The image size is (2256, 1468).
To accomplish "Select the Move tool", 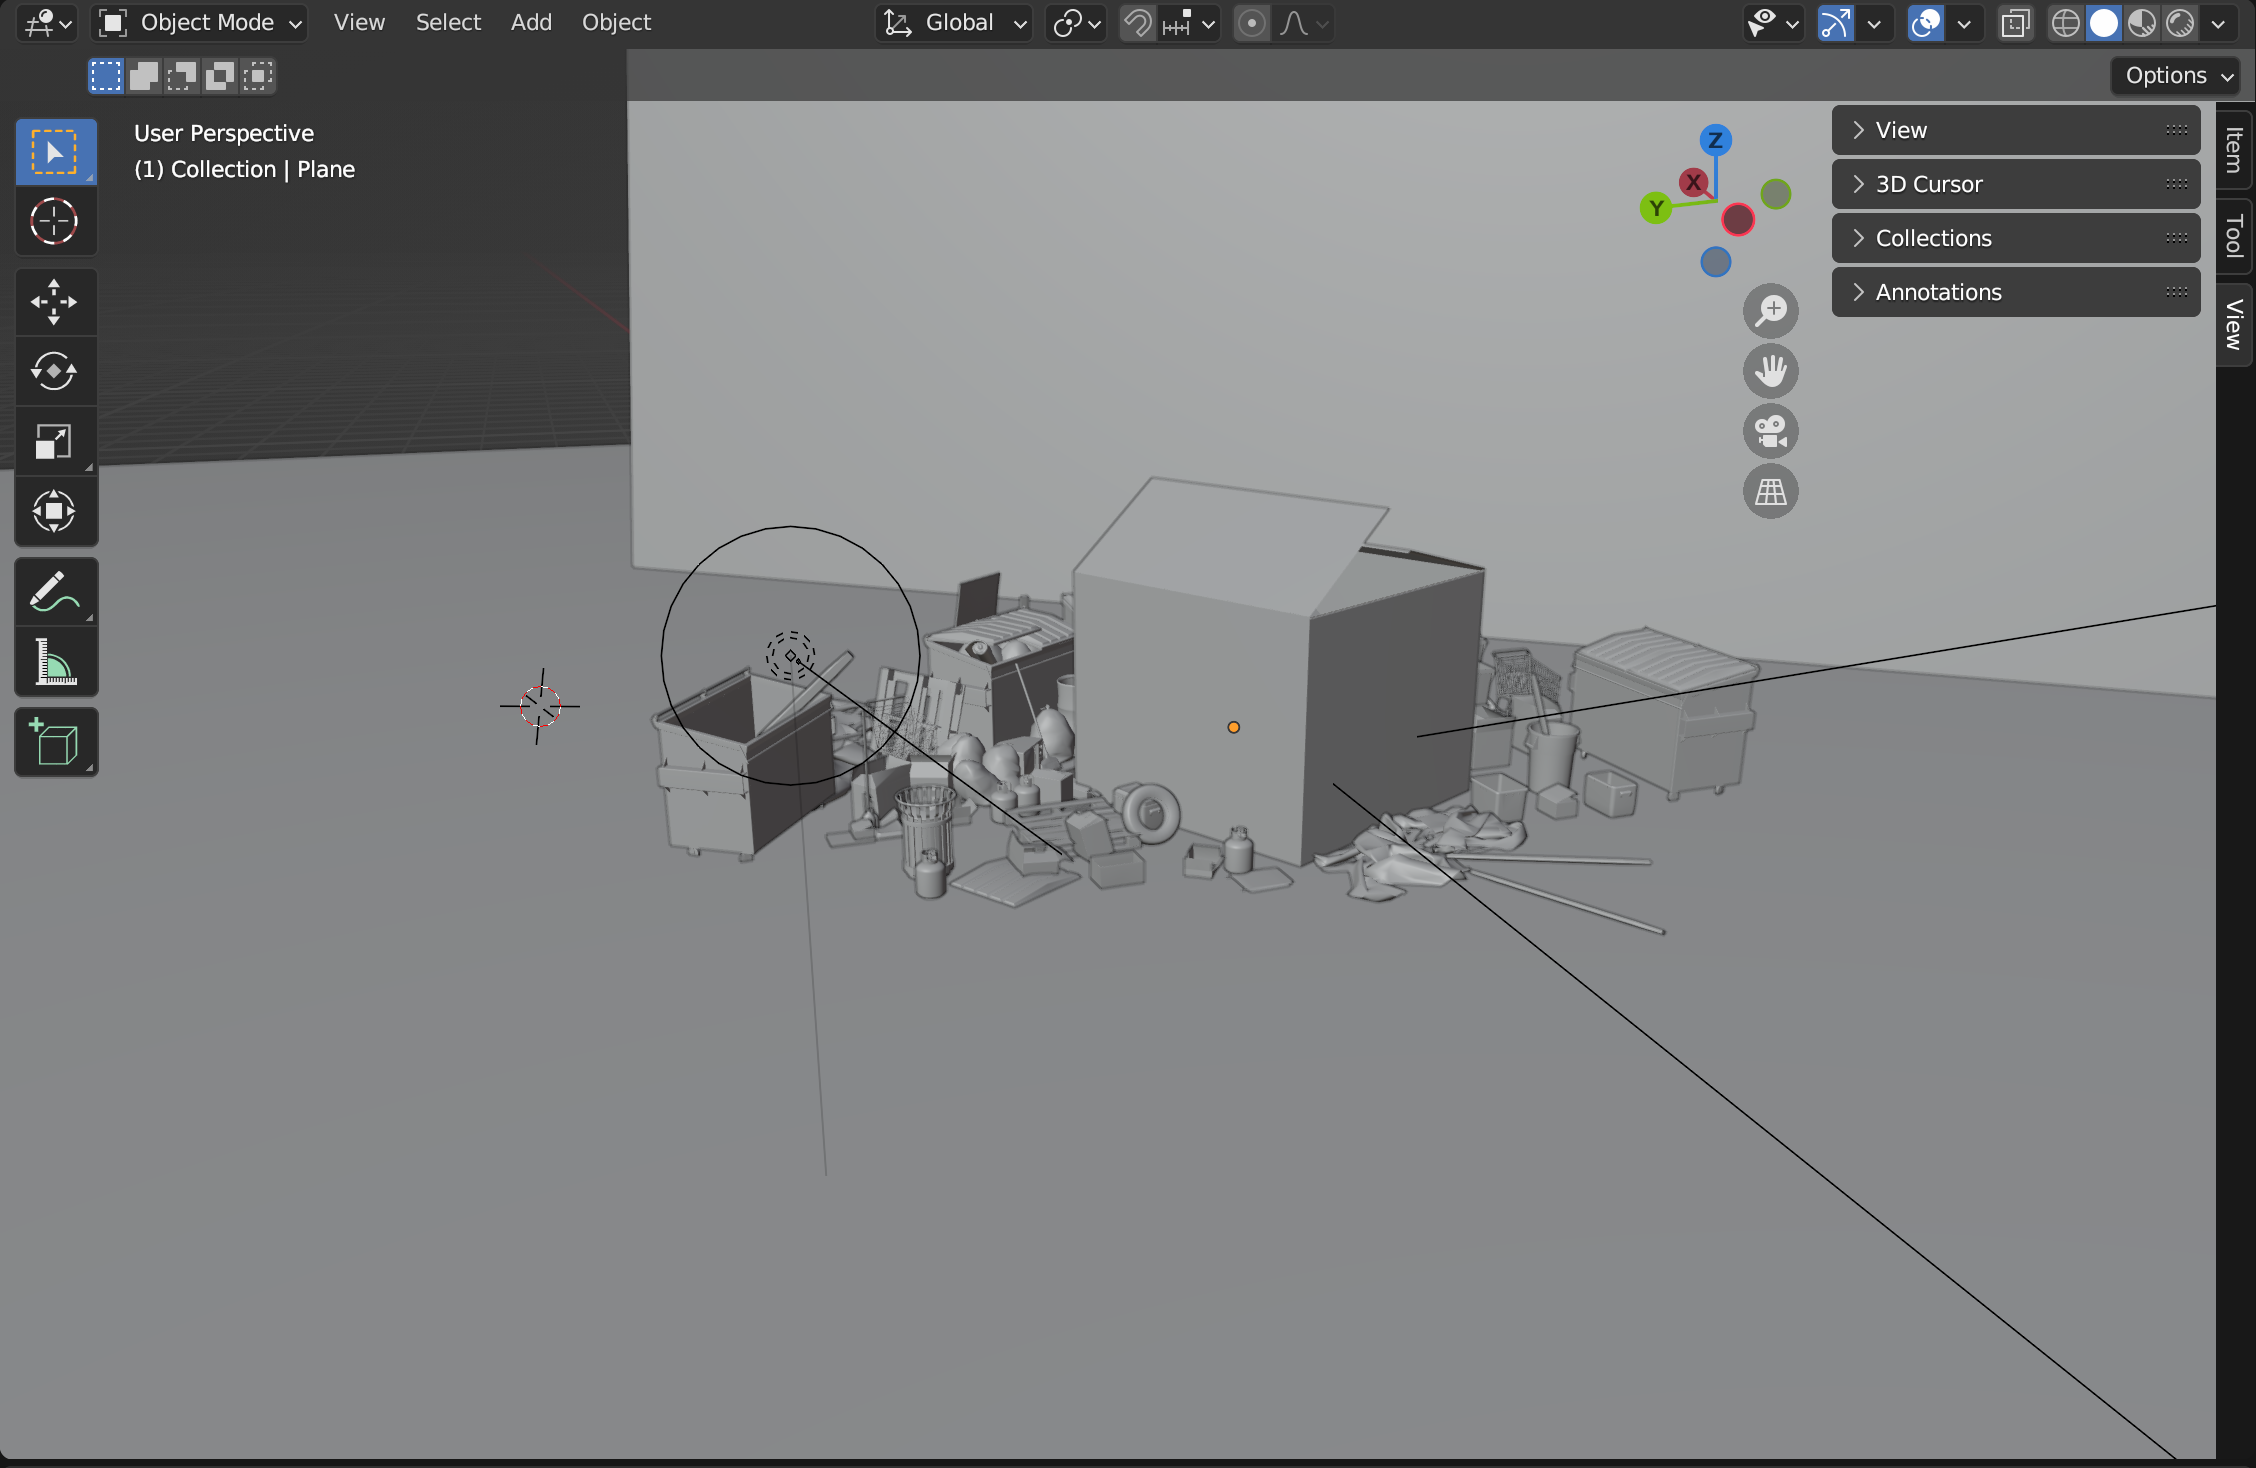I will point(55,302).
